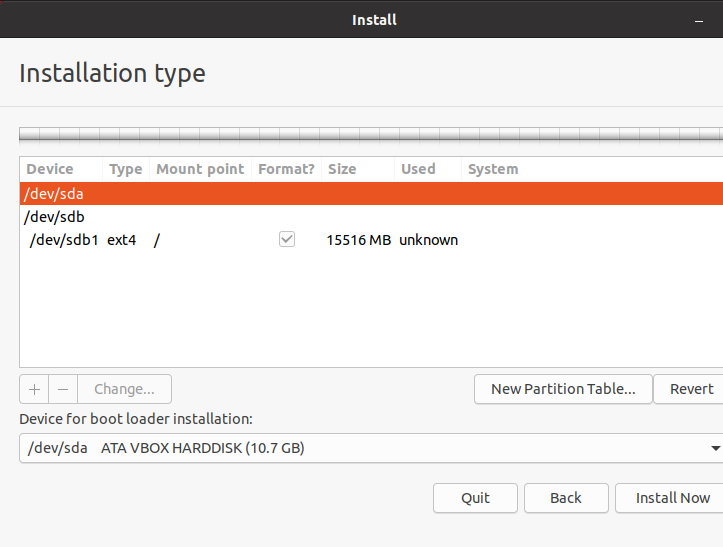Select the /dev/sda row

pyautogui.click(x=370, y=194)
